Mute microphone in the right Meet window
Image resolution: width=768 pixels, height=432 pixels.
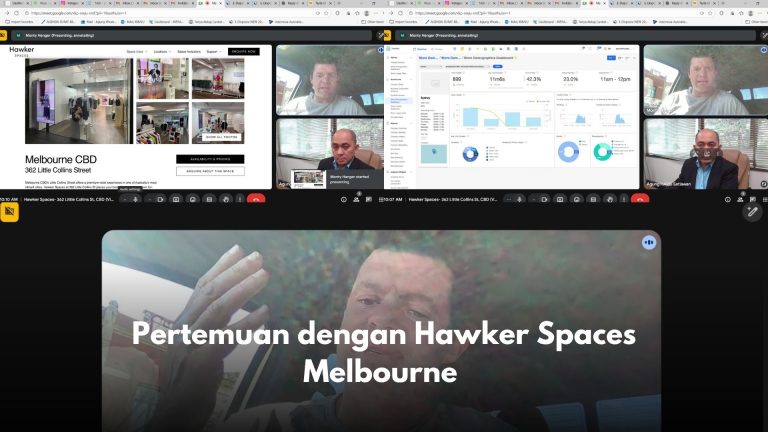(520, 199)
